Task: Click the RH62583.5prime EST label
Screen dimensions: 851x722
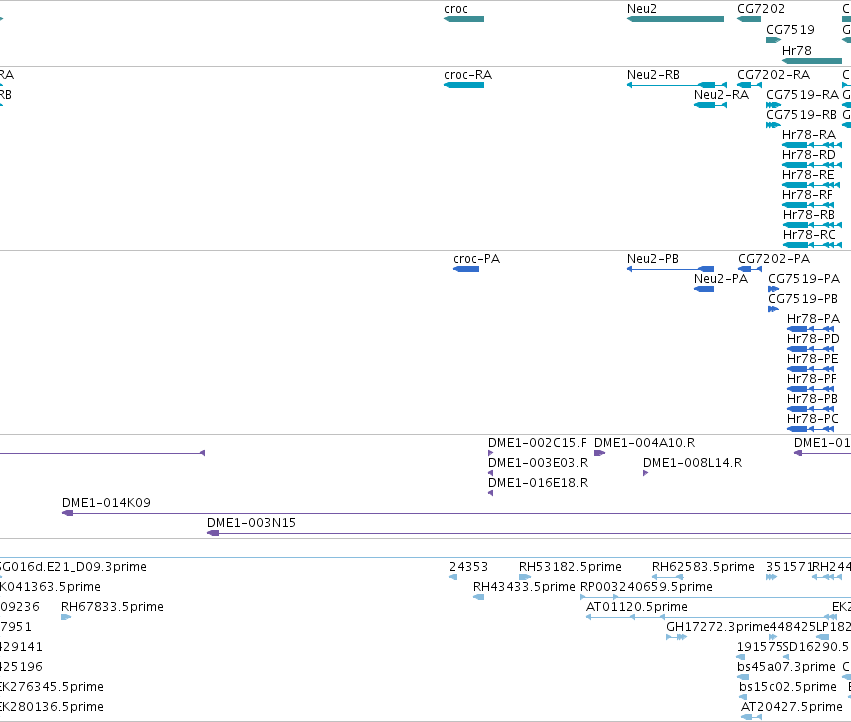Action: [x=703, y=567]
